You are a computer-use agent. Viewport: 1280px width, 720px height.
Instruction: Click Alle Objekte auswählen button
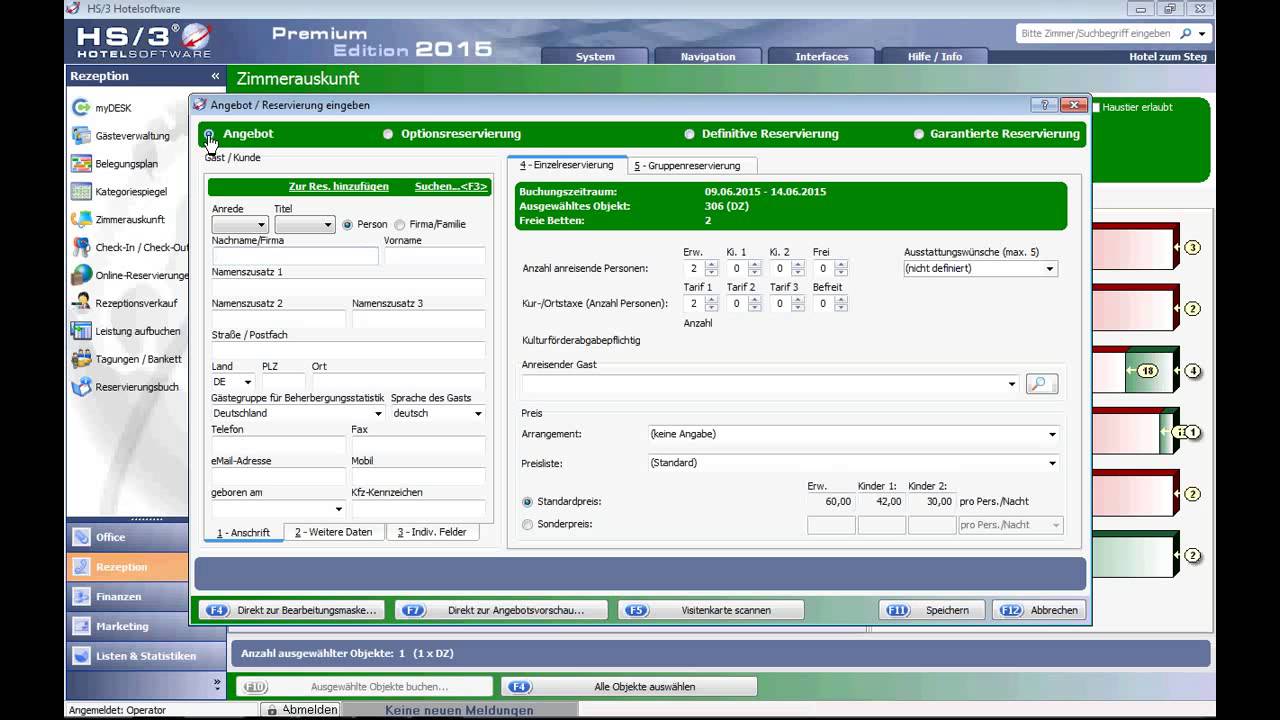pyautogui.click(x=629, y=687)
